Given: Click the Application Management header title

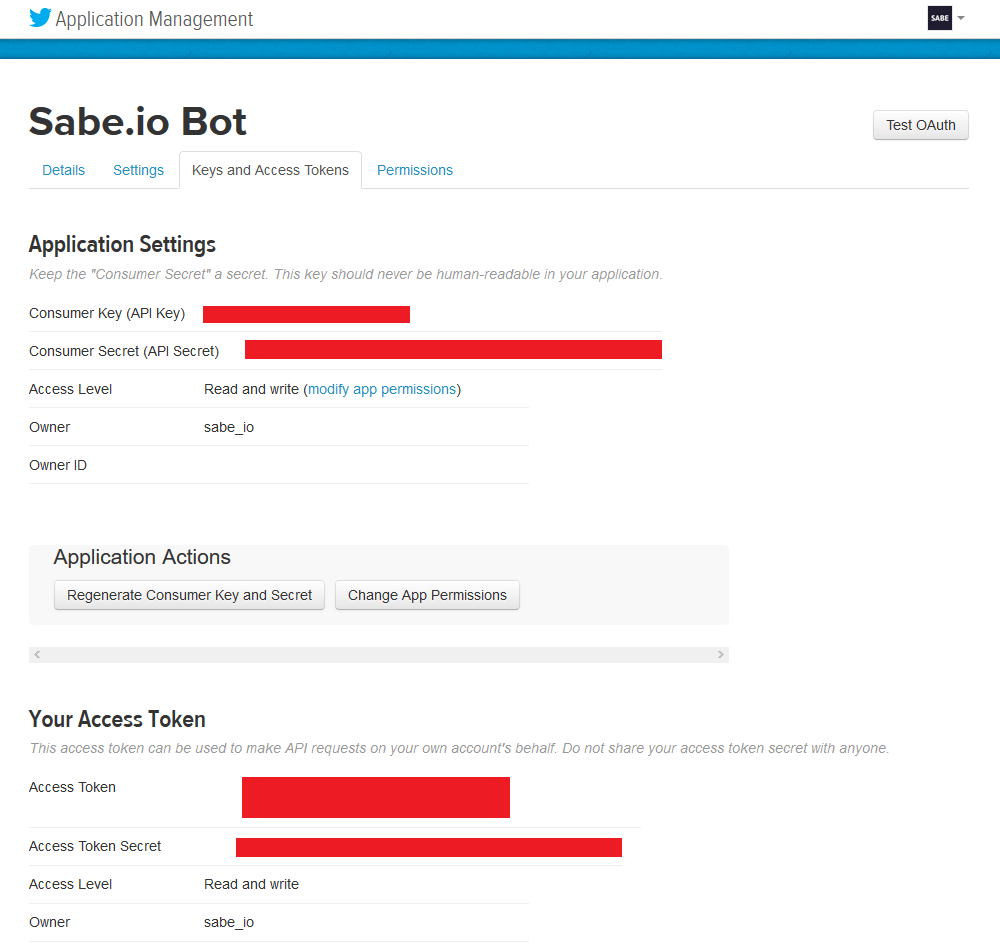Looking at the screenshot, I should (x=154, y=19).
